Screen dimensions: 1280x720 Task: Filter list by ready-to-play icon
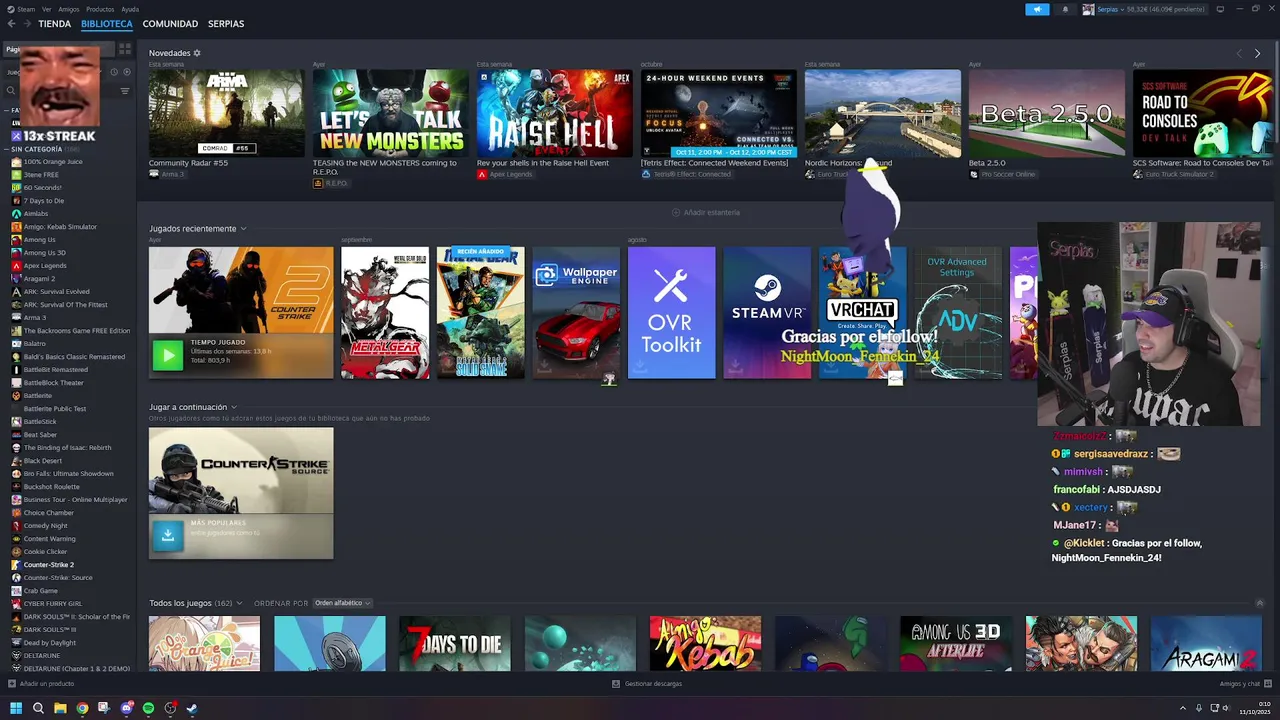click(126, 72)
